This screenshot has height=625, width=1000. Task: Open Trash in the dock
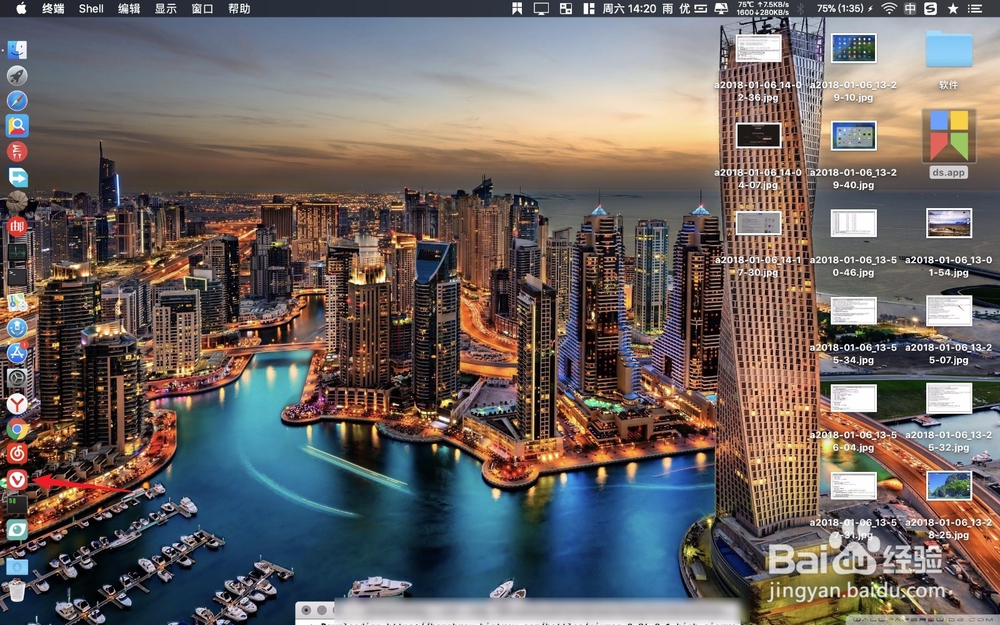[17, 591]
